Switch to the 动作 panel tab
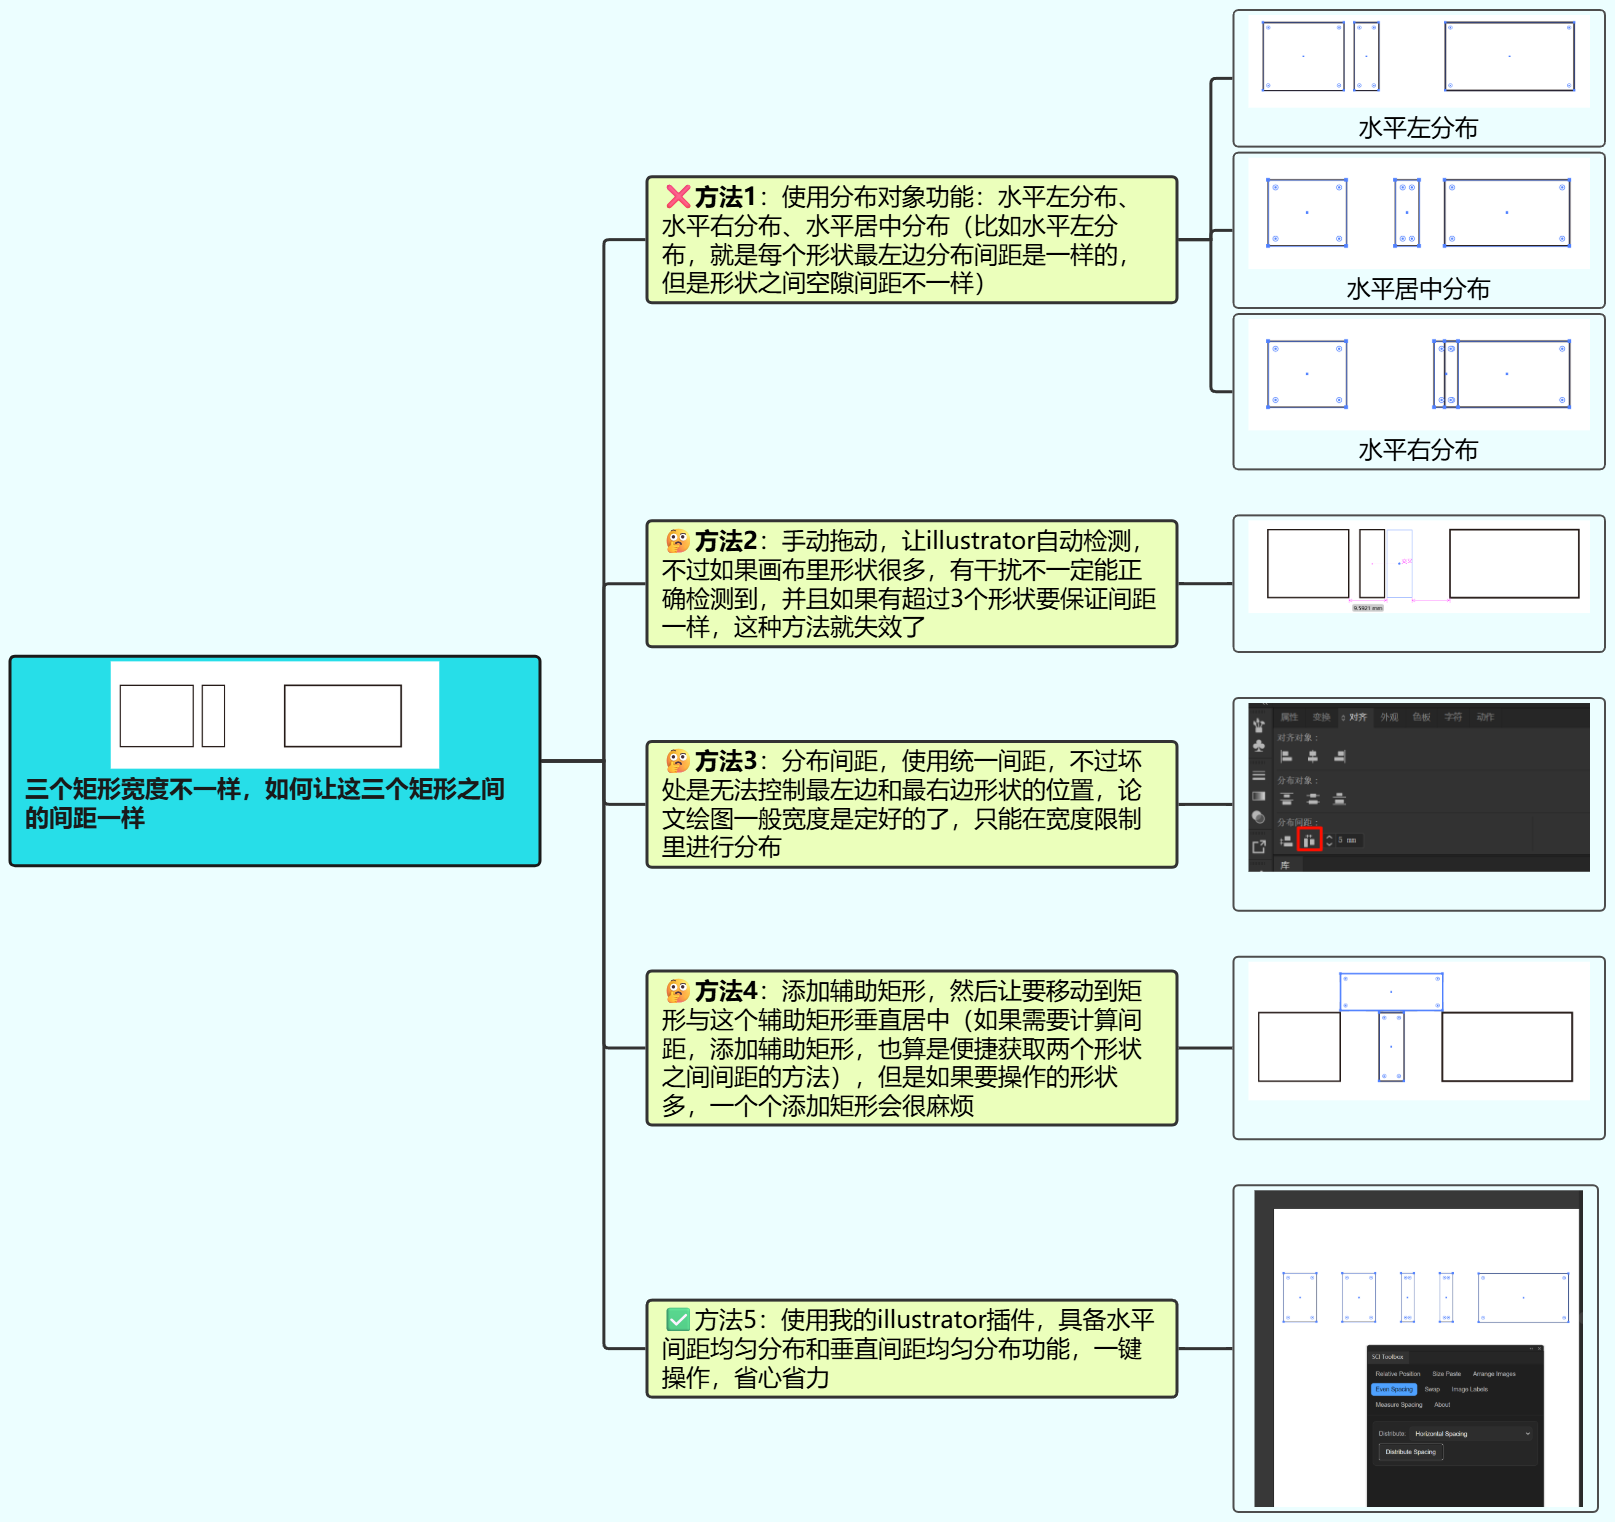The image size is (1615, 1522). point(1486,717)
